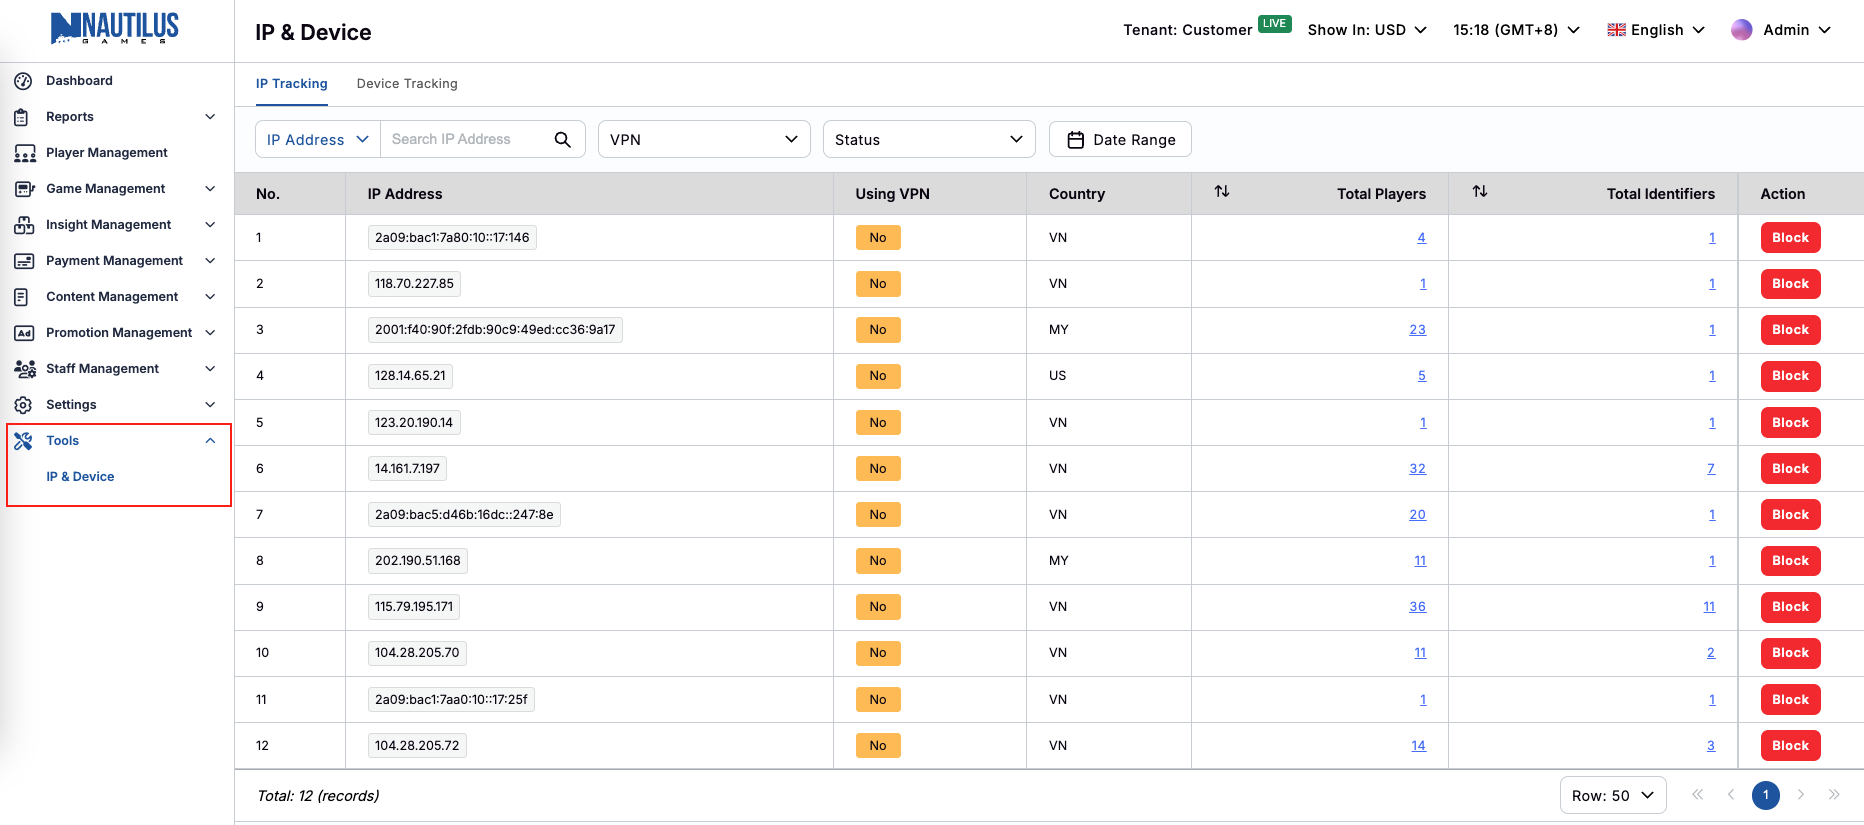Open the Status filter dropdown
1864x825 pixels.
click(929, 140)
